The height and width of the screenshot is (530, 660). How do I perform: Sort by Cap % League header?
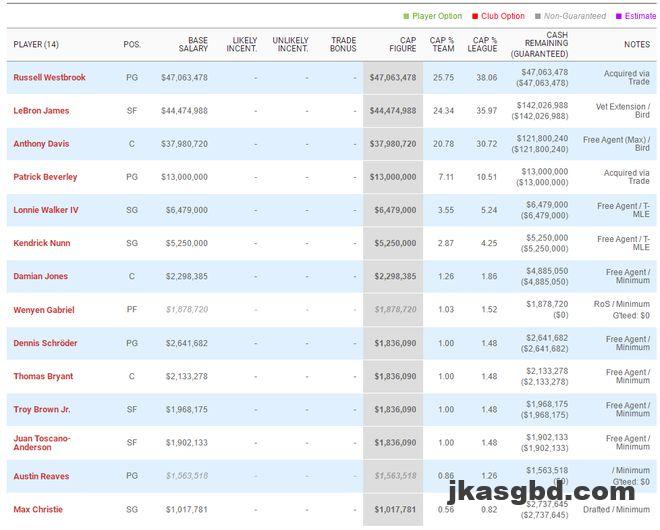click(482, 44)
